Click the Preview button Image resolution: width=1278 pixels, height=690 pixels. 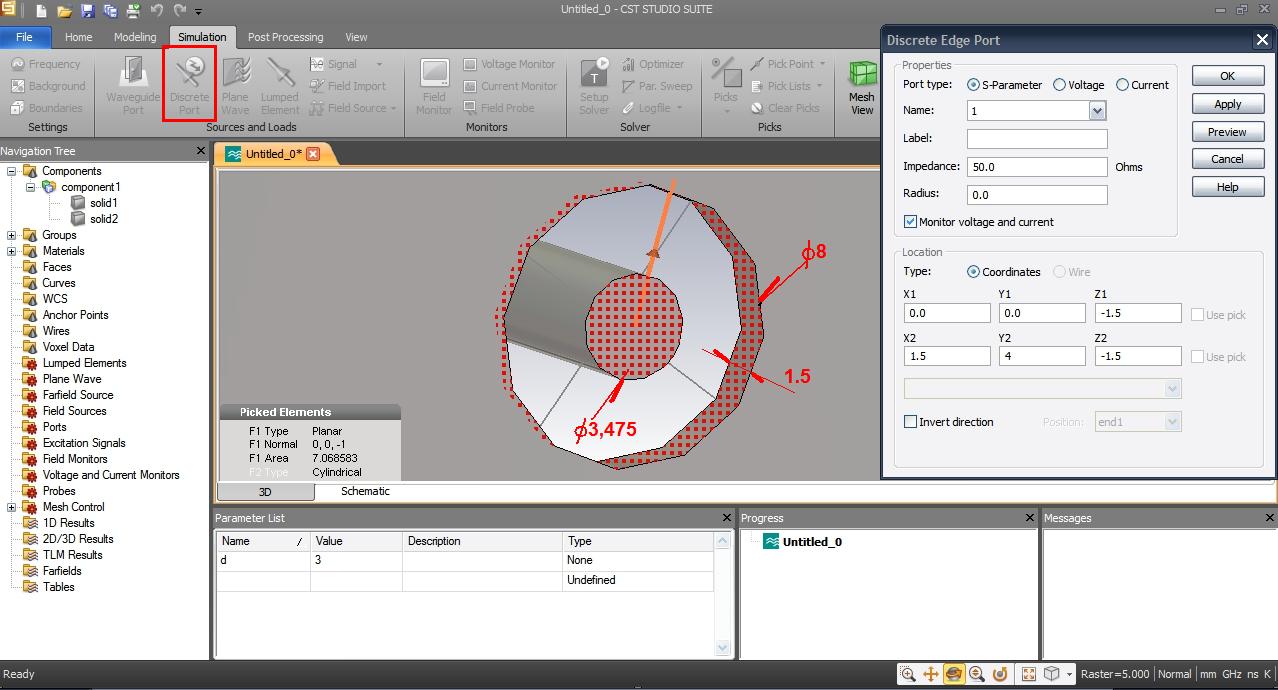1227,132
